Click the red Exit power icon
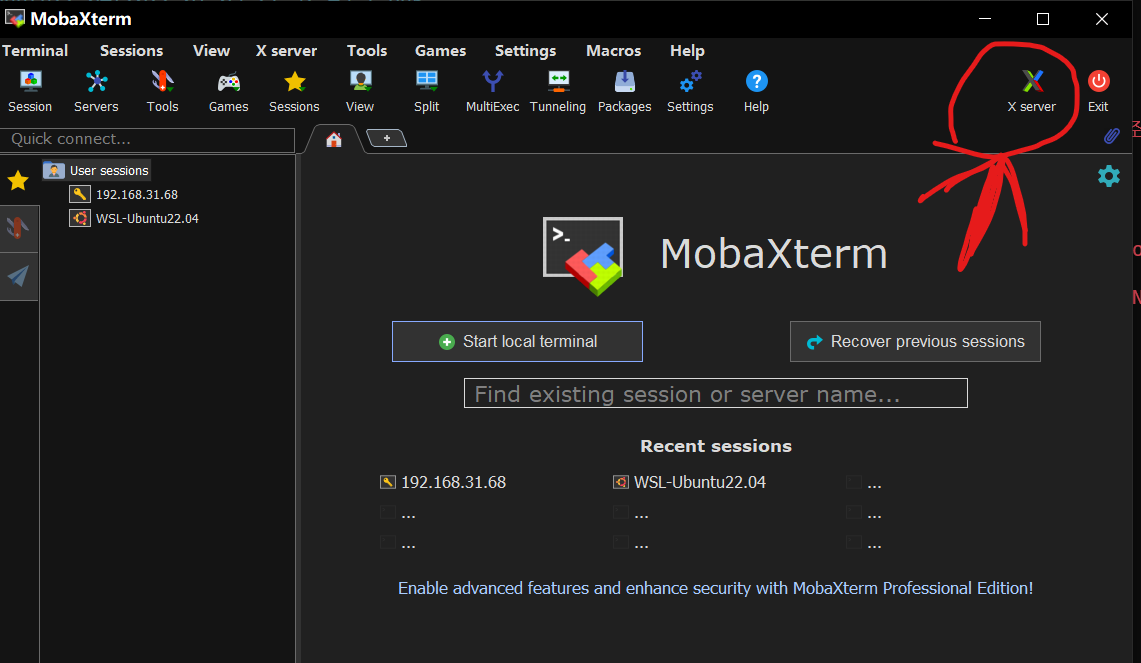Image resolution: width=1141 pixels, height=663 pixels. coord(1098,92)
